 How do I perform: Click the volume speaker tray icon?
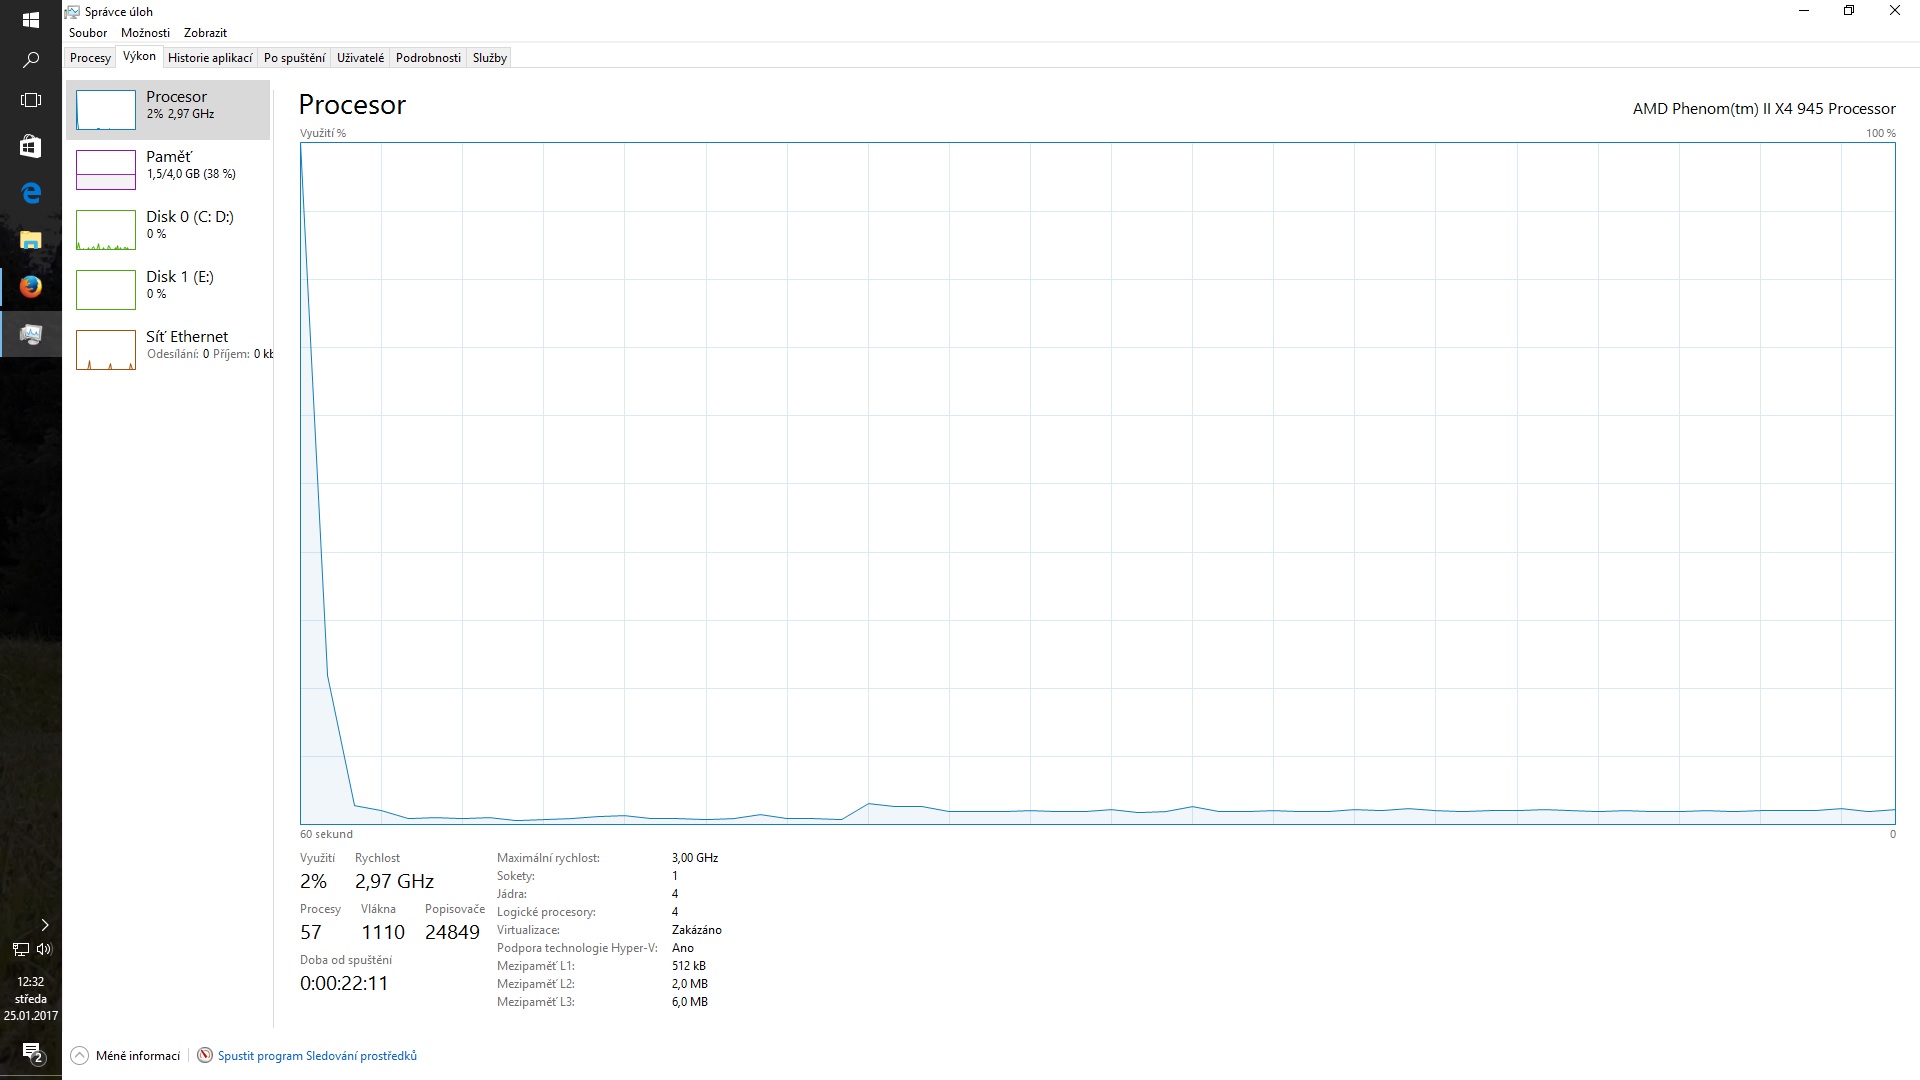[43, 949]
